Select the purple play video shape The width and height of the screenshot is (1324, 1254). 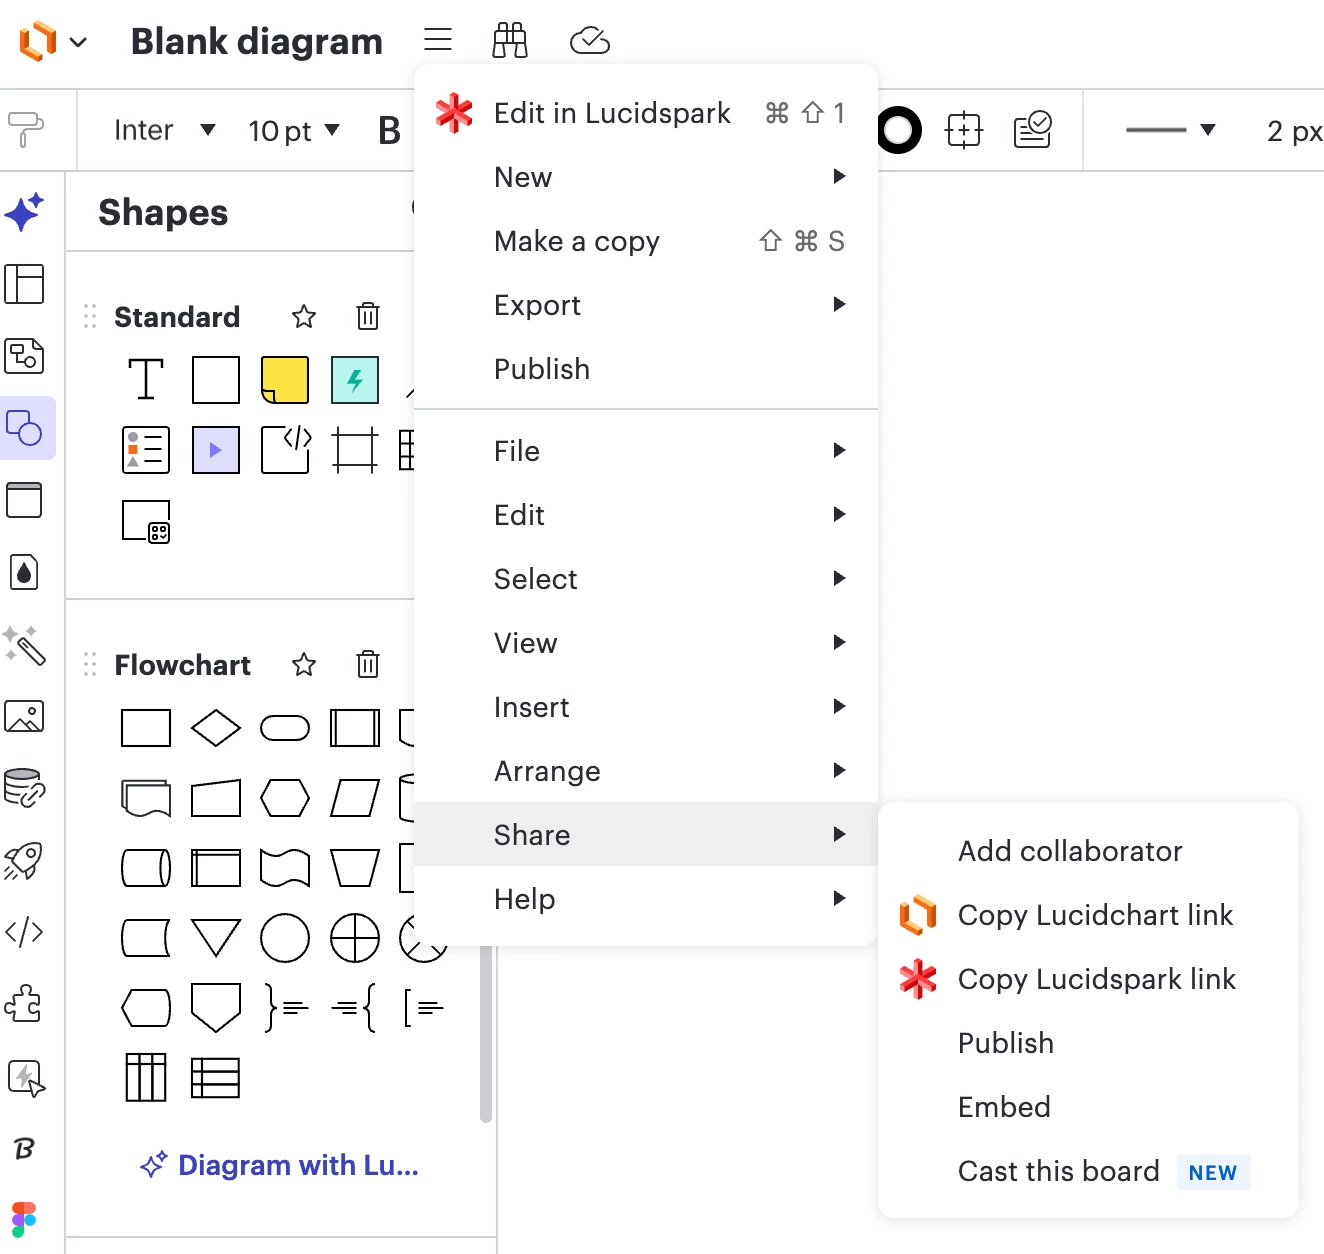coord(216,450)
